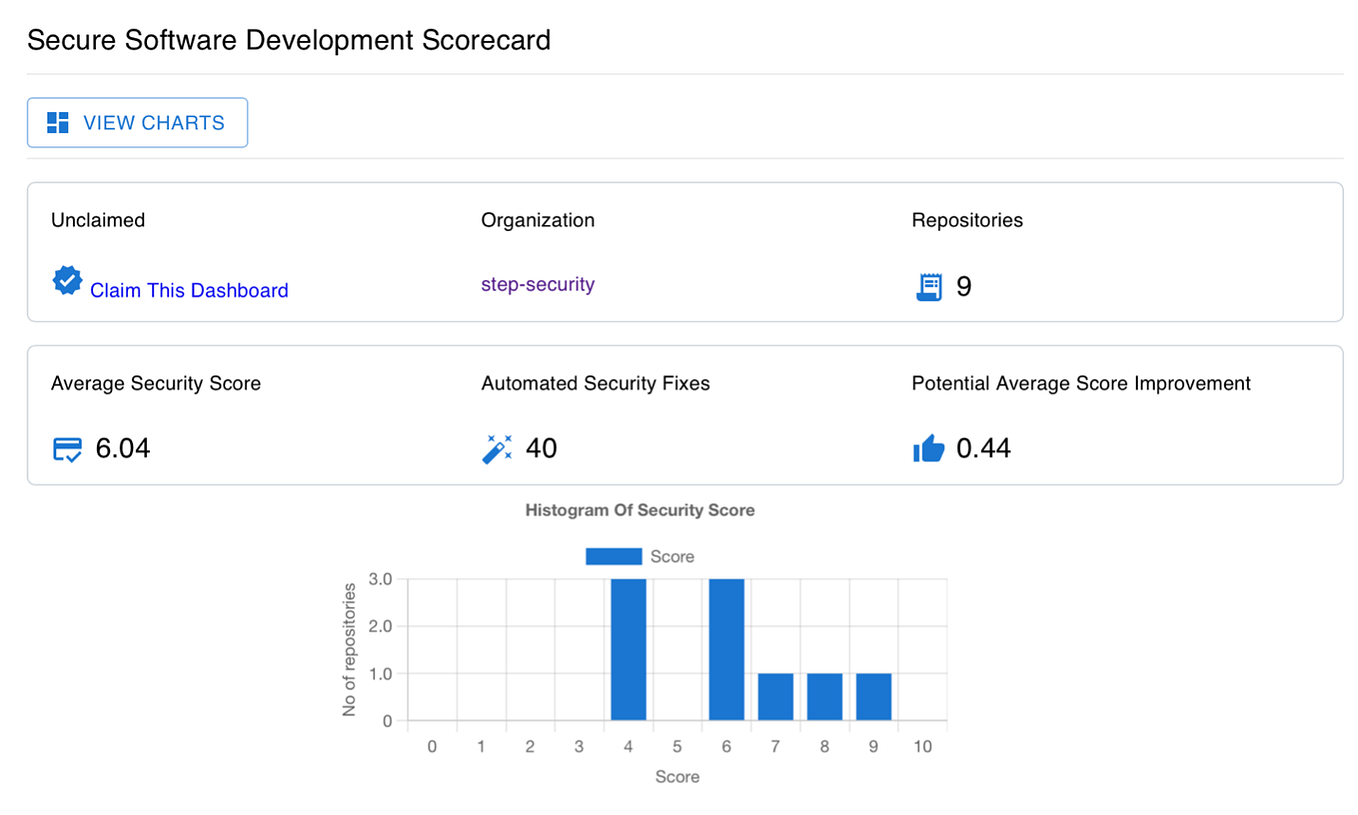This screenshot has width=1358, height=815.
Task: Click the tallest histogram bar at score 4
Action: click(628, 648)
